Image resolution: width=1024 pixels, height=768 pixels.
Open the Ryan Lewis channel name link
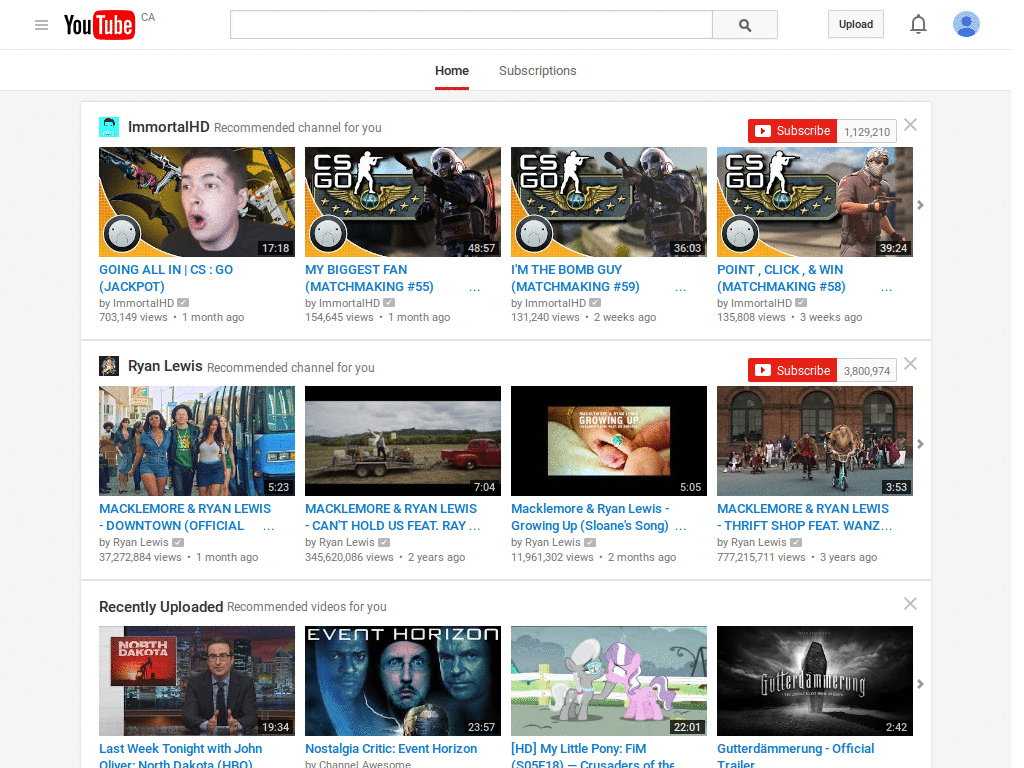(x=165, y=366)
